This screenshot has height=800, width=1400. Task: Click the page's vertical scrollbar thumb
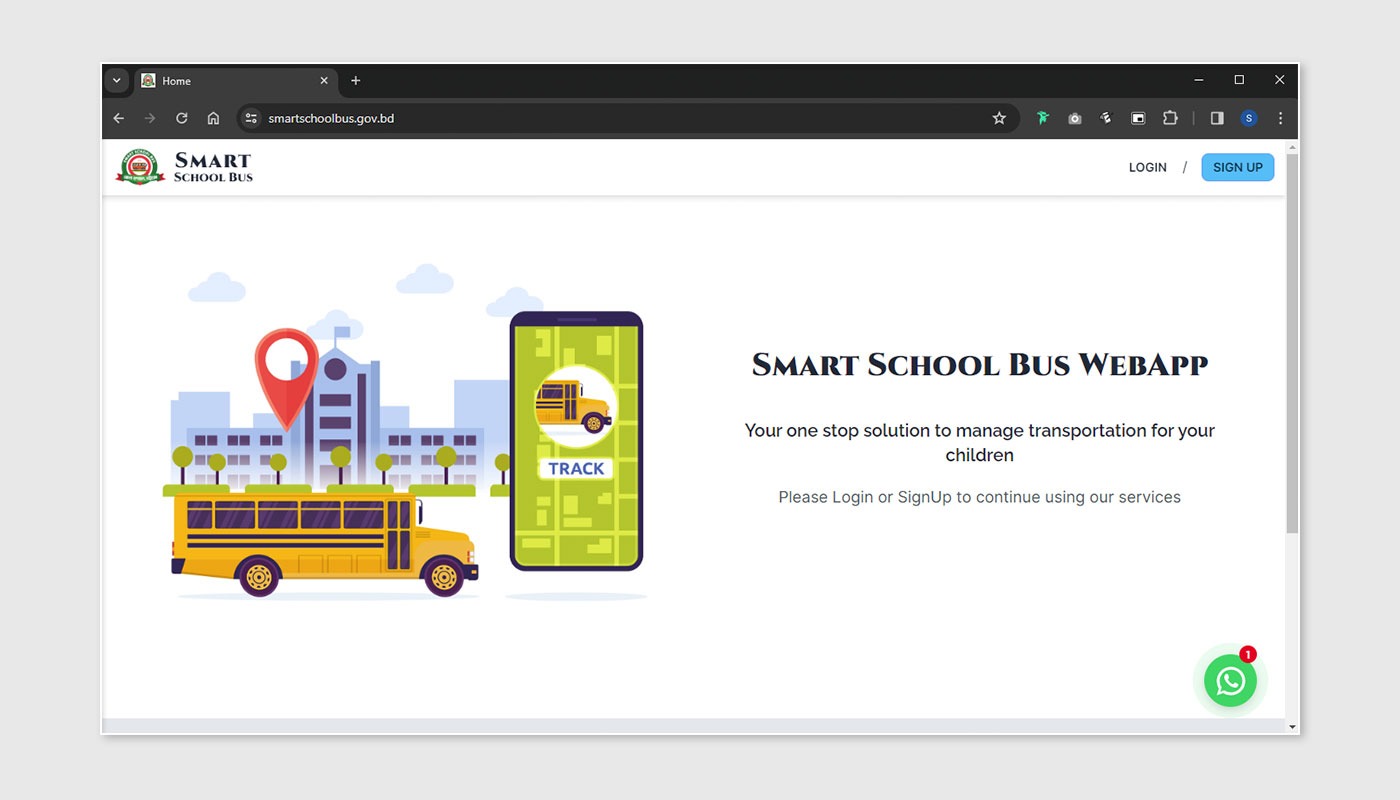pyautogui.click(x=1291, y=340)
